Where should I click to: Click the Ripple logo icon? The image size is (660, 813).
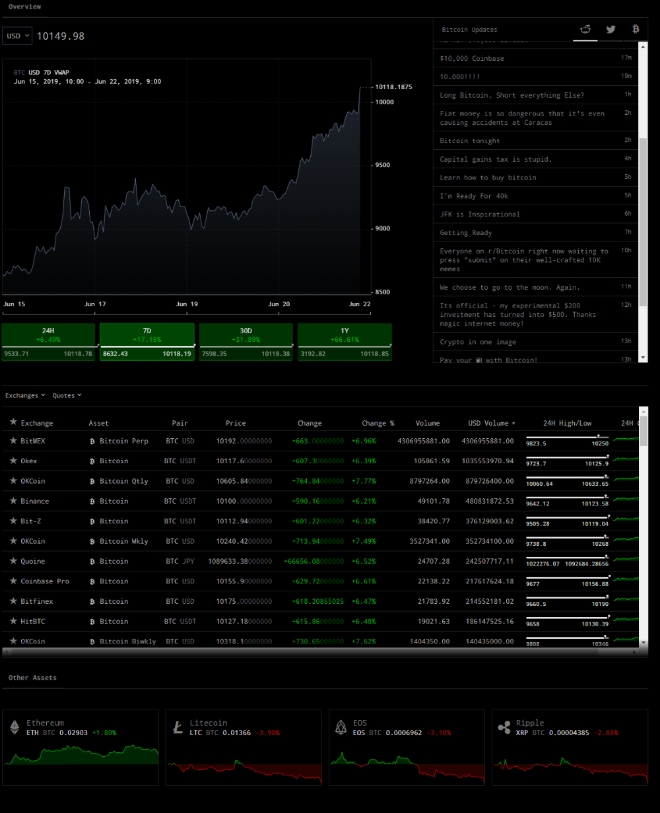click(x=504, y=727)
